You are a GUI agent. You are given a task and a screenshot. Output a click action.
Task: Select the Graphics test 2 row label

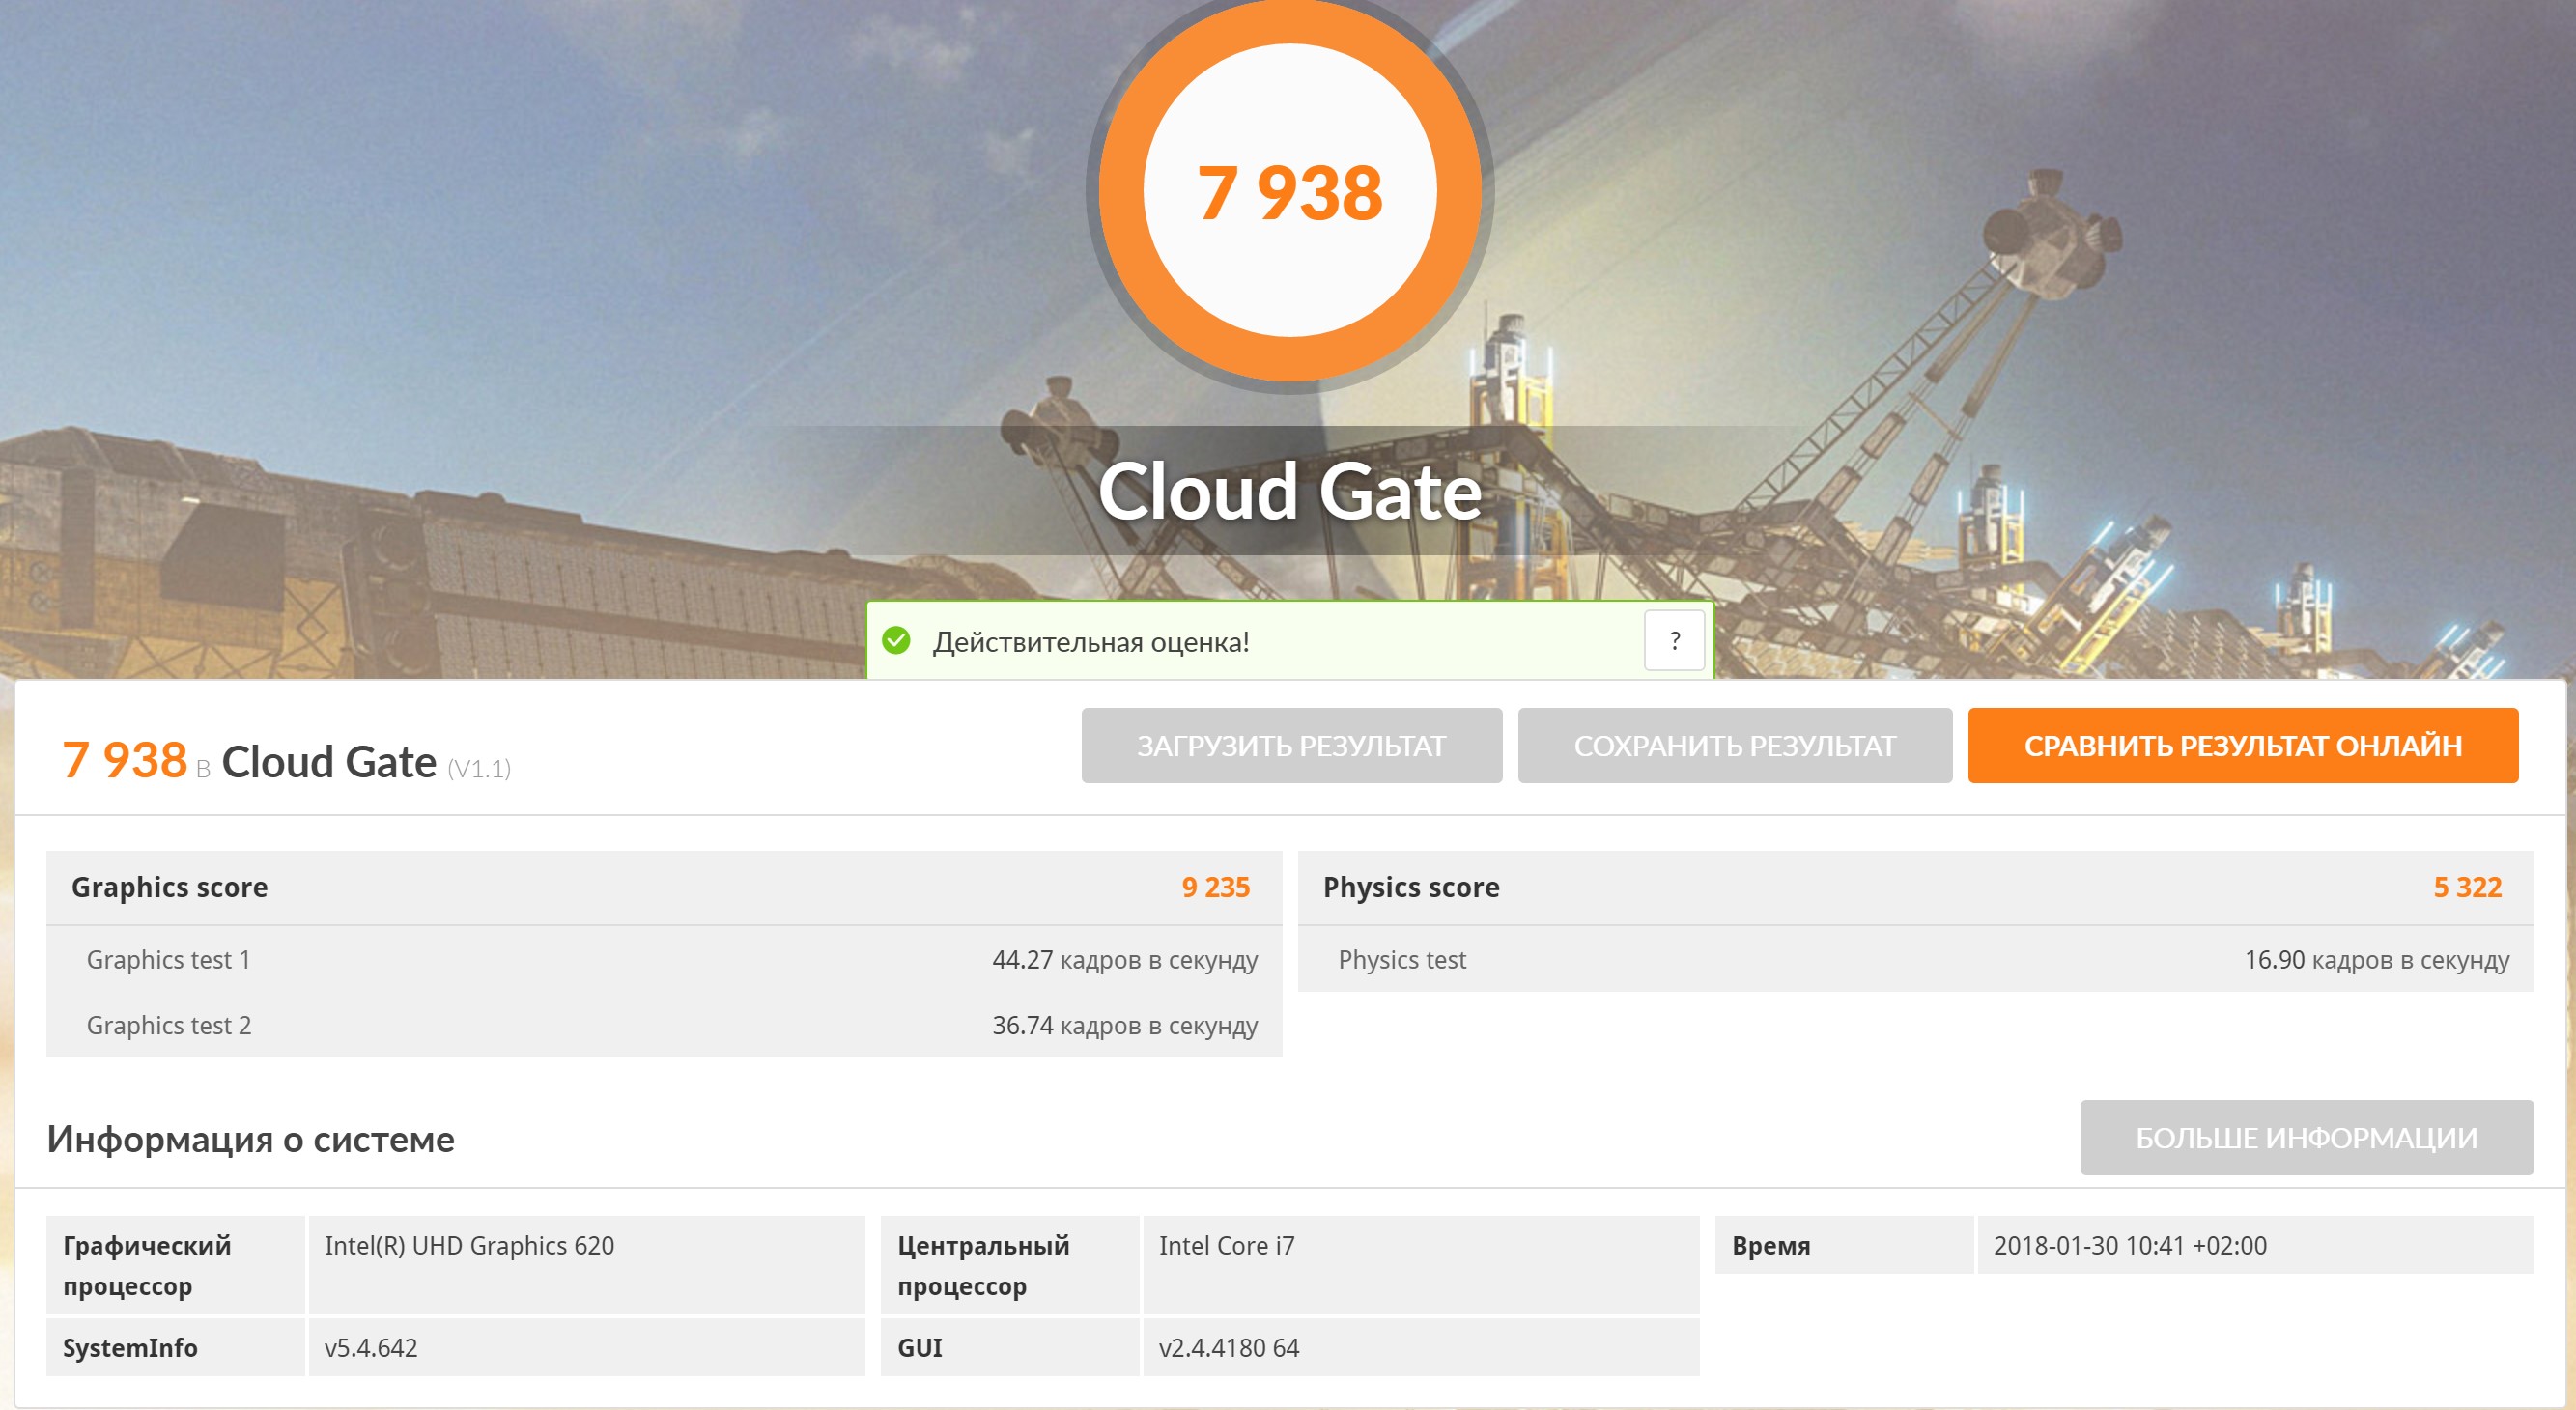tap(169, 1026)
